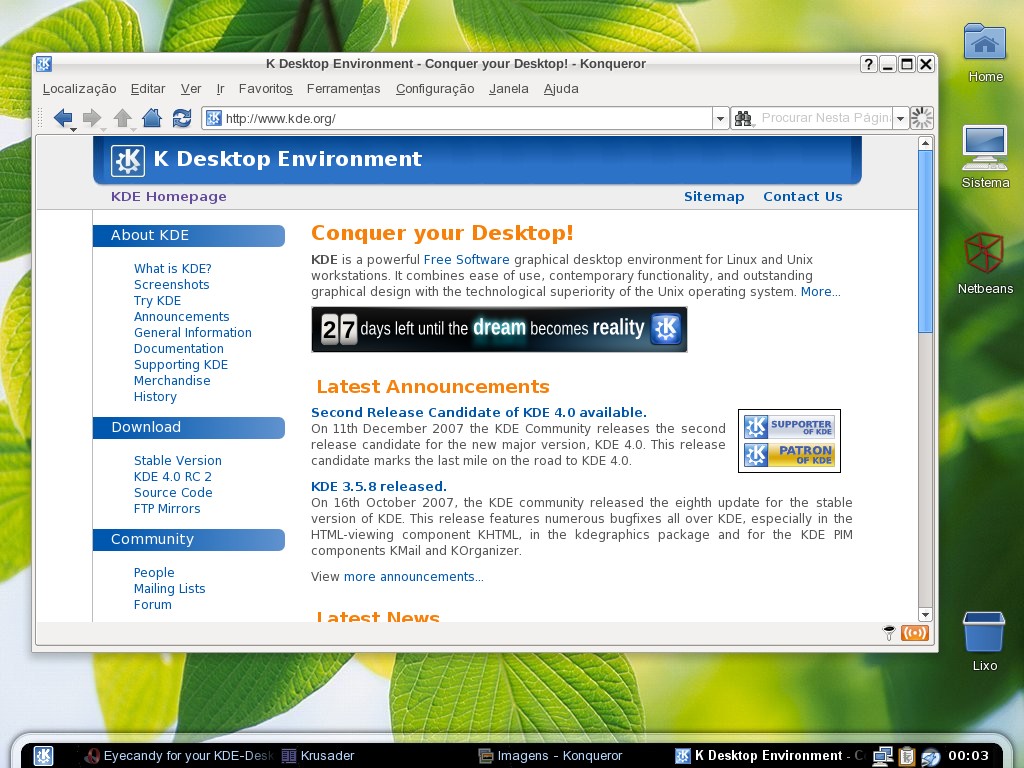Click the panel clock showing 00:03
1024x768 pixels.
[968, 756]
